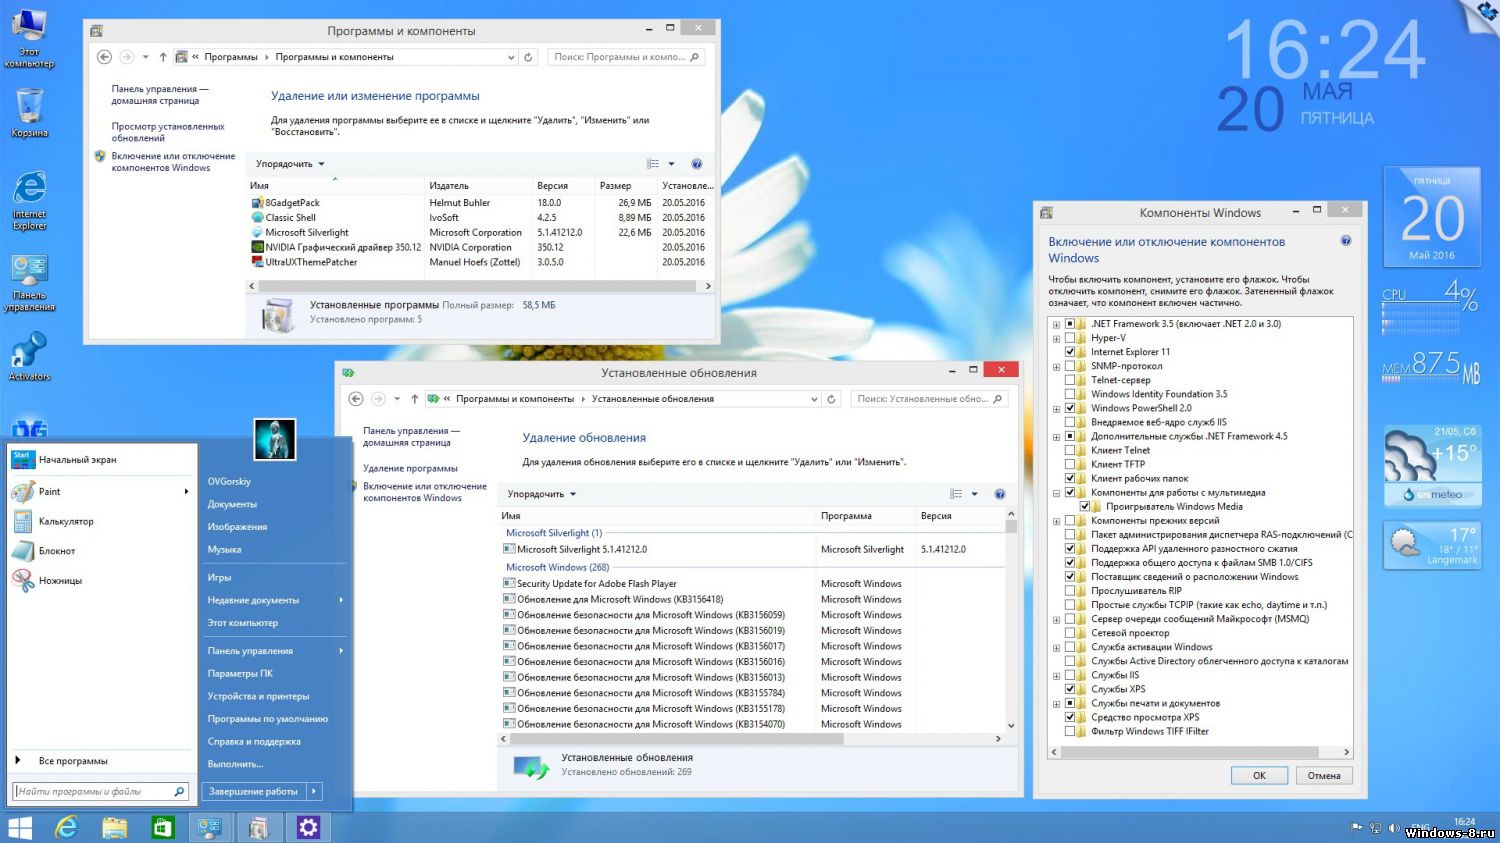Launch Paint from the Start menu
This screenshot has width=1500, height=843.
[x=100, y=491]
